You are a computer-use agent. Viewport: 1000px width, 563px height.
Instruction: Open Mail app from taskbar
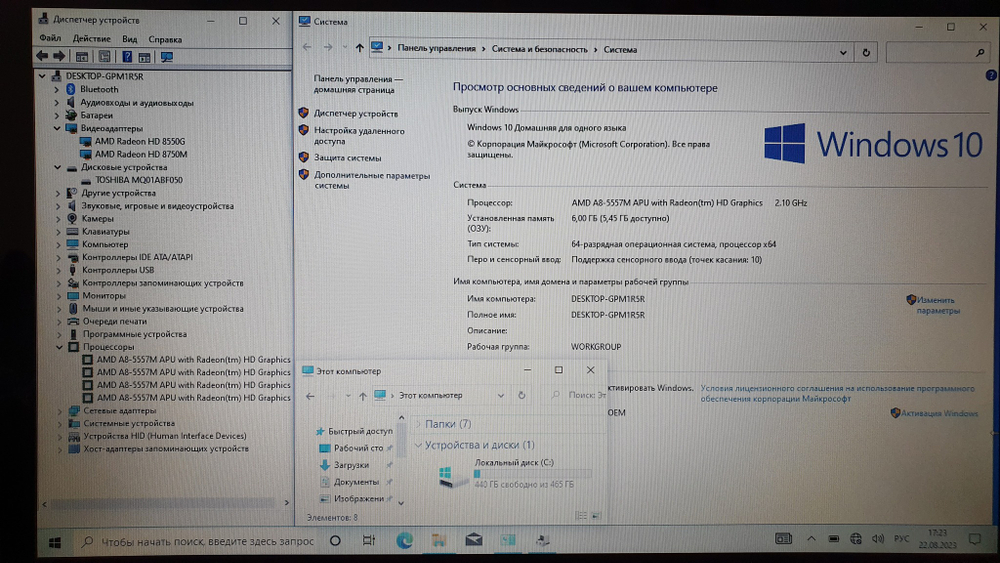(x=474, y=540)
